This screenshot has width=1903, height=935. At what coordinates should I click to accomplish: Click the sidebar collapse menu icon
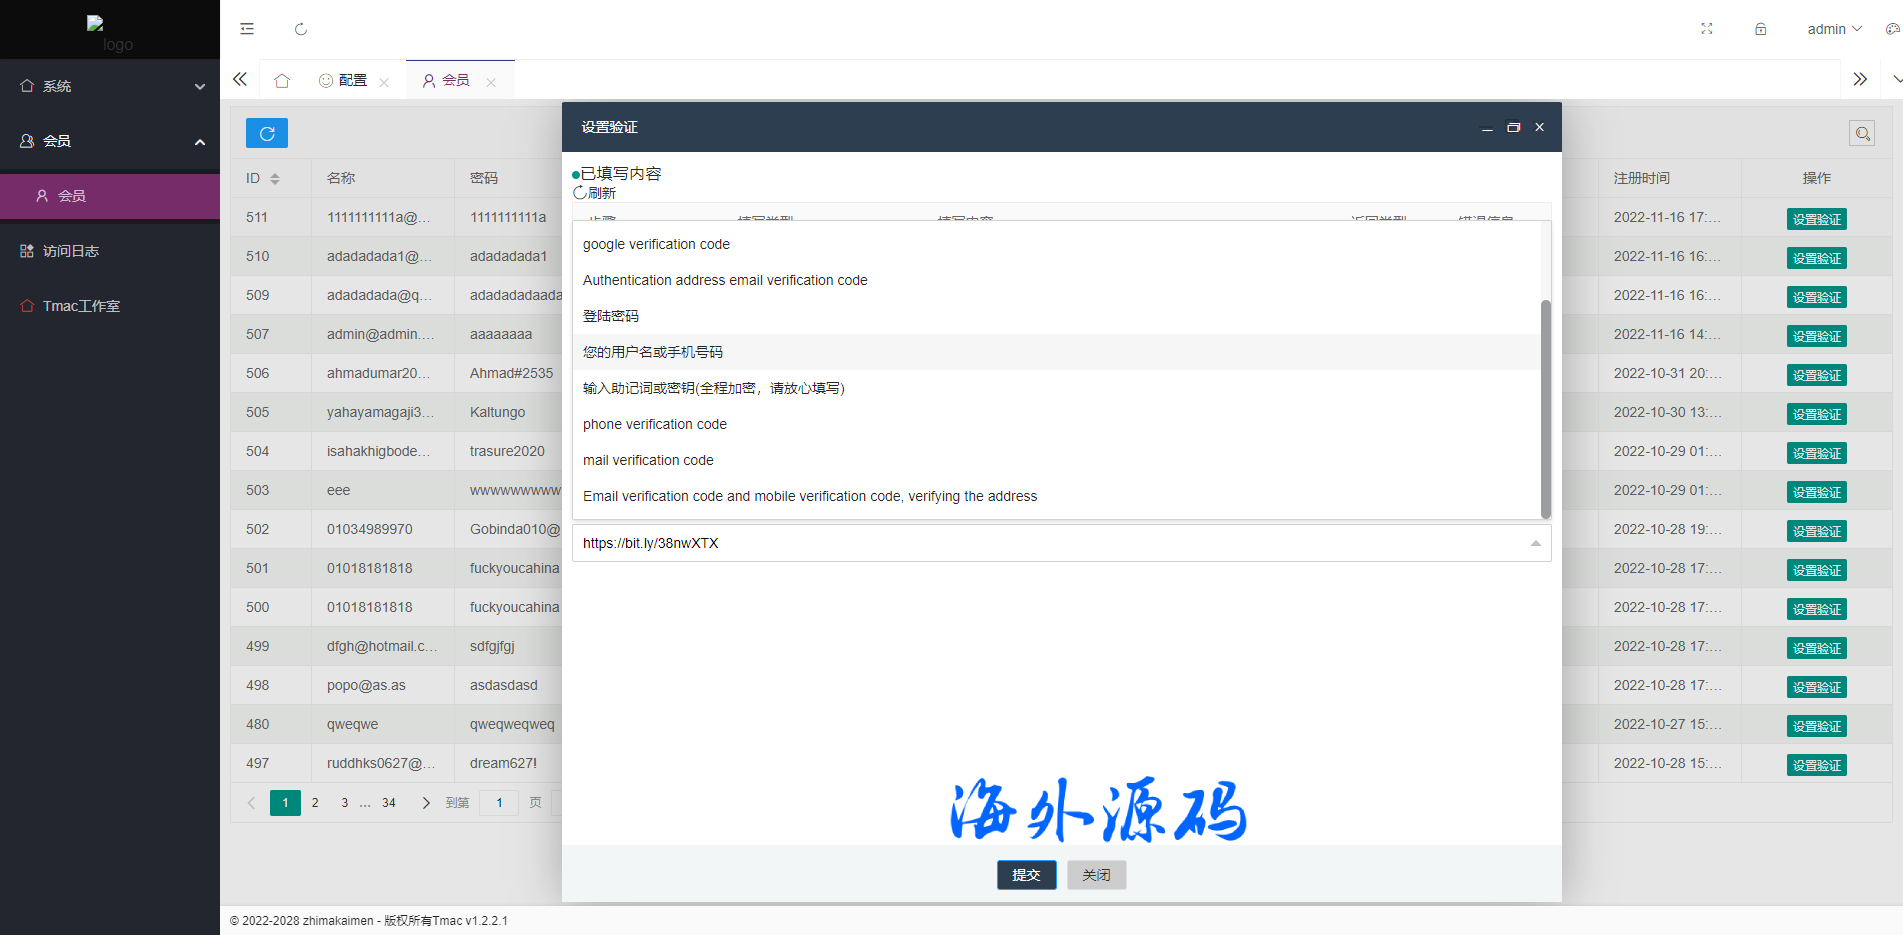point(247,29)
